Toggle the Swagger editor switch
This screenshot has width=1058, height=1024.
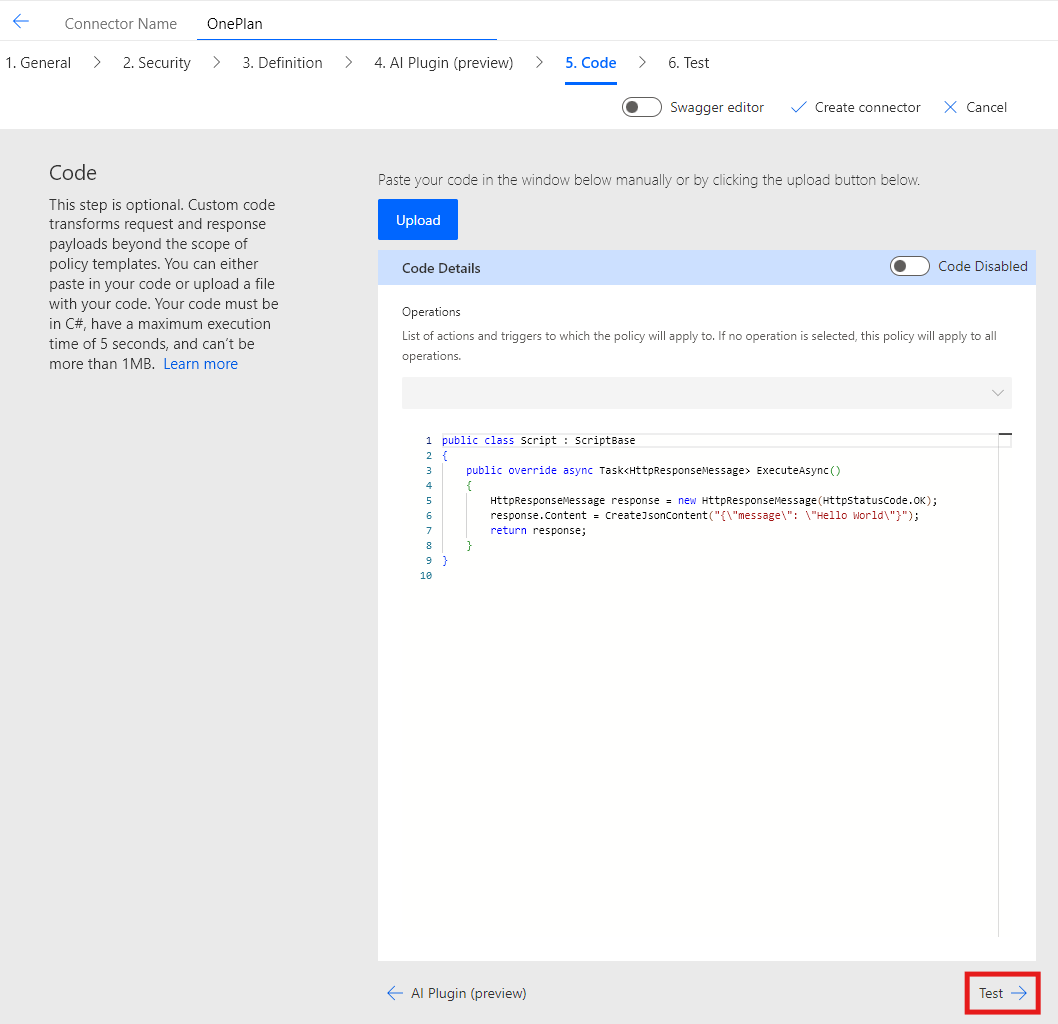[641, 107]
